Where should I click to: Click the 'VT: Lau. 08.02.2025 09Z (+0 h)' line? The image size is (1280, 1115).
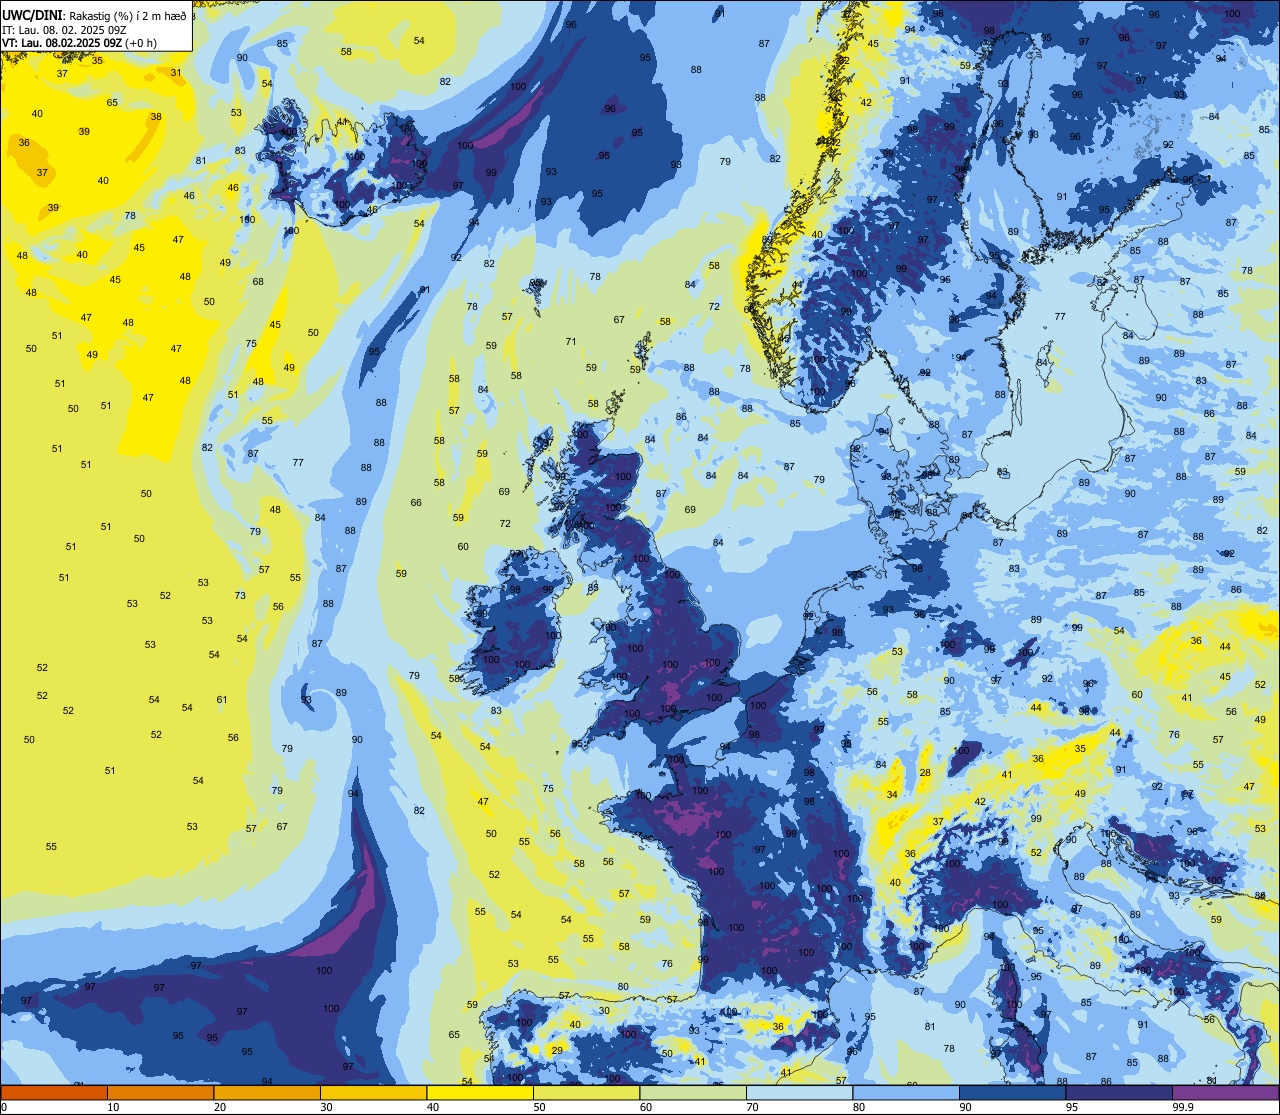click(79, 43)
